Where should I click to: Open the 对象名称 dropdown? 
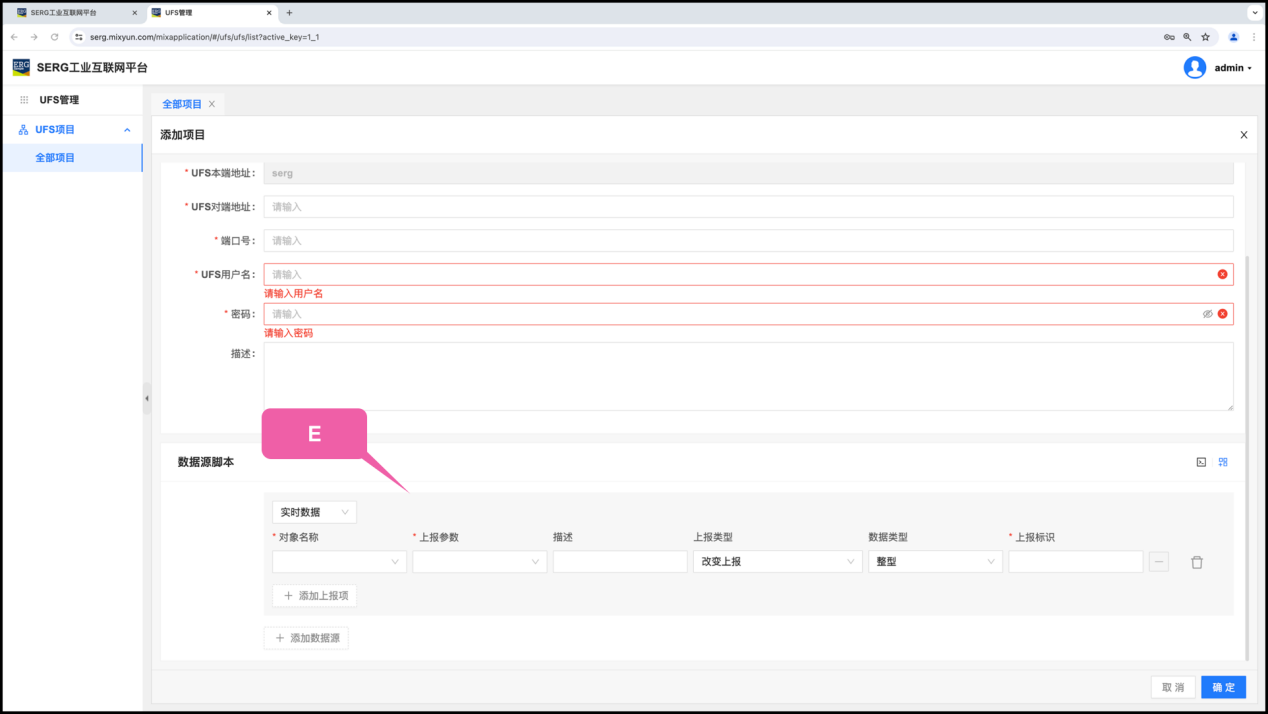[339, 562]
